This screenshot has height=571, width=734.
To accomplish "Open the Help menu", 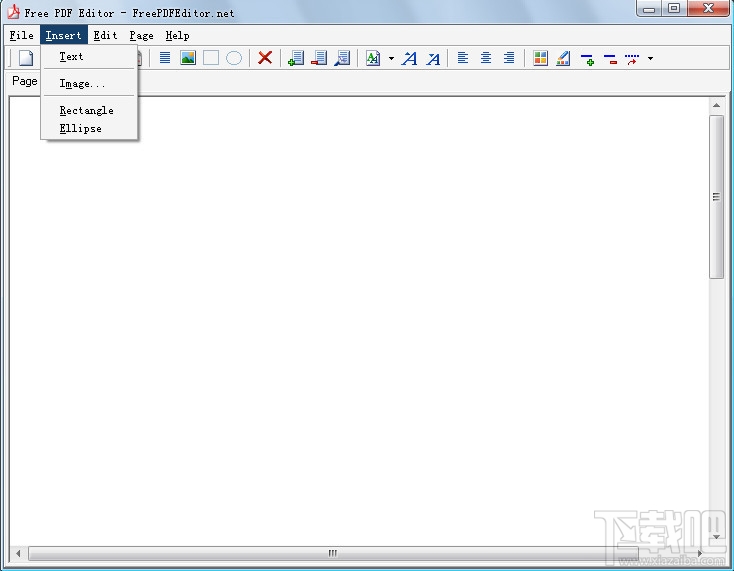I will pyautogui.click(x=177, y=36).
